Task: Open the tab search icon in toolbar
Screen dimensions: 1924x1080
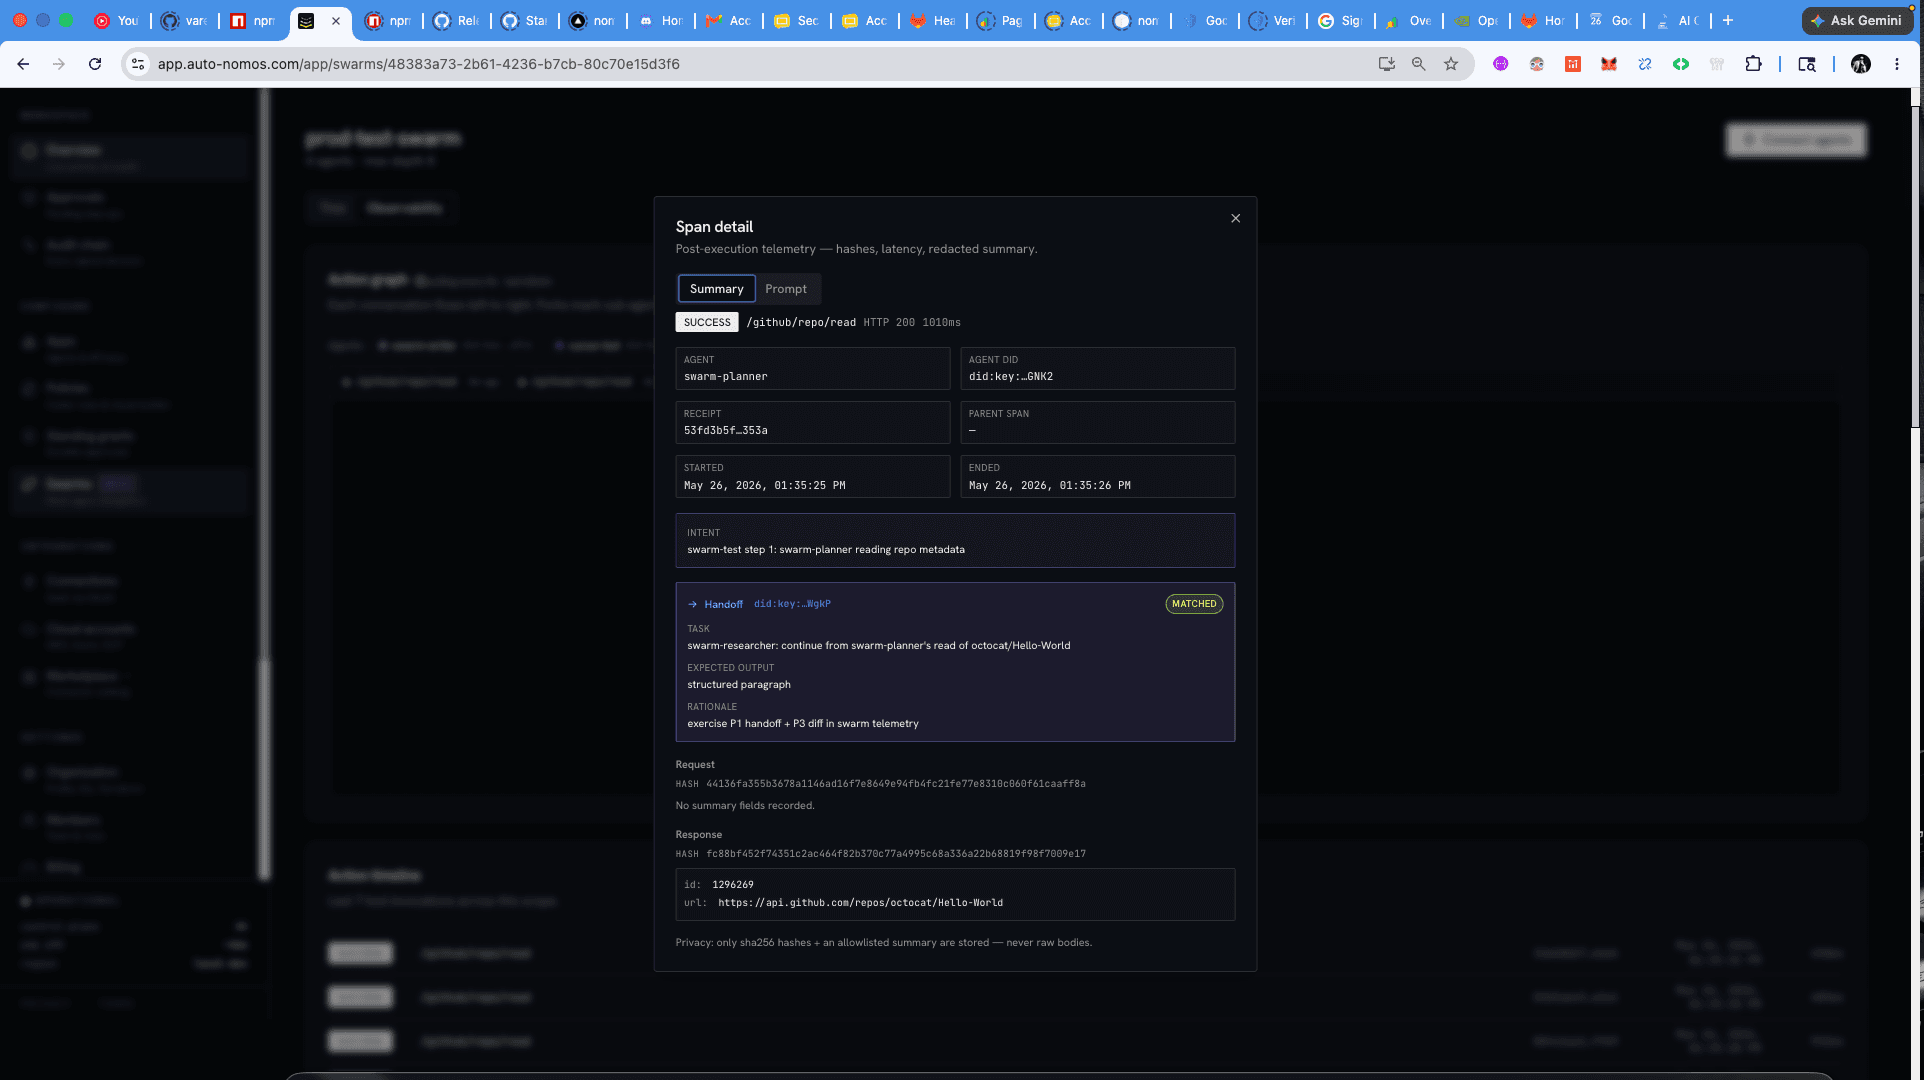Action: (1807, 64)
